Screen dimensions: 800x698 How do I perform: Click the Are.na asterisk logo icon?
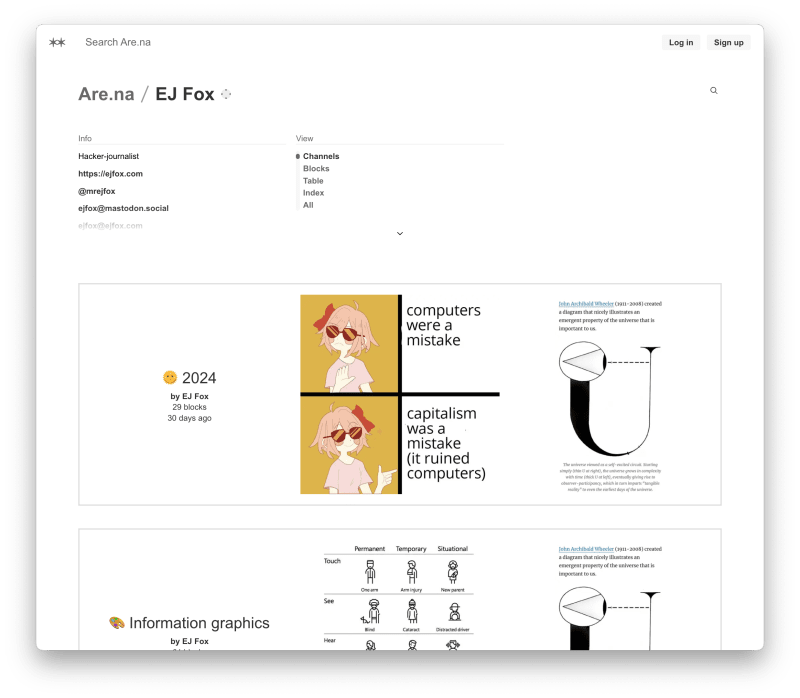tap(57, 42)
